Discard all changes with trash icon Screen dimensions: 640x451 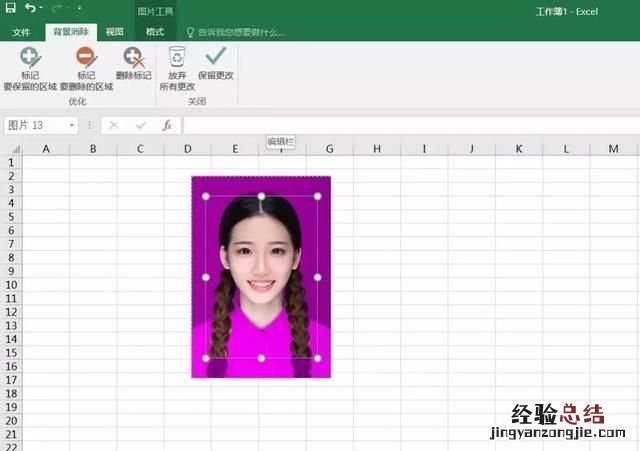(x=177, y=58)
